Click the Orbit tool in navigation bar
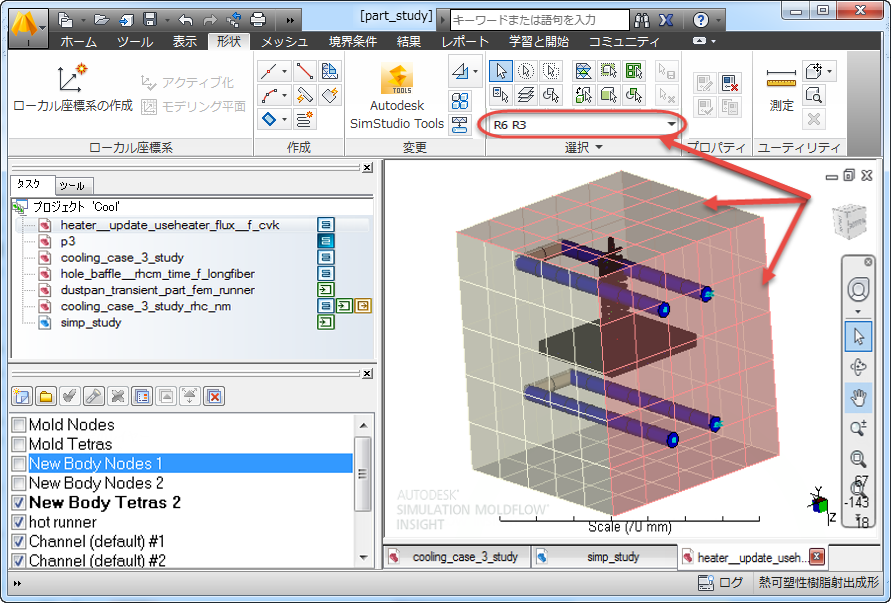891x603 pixels. click(858, 367)
